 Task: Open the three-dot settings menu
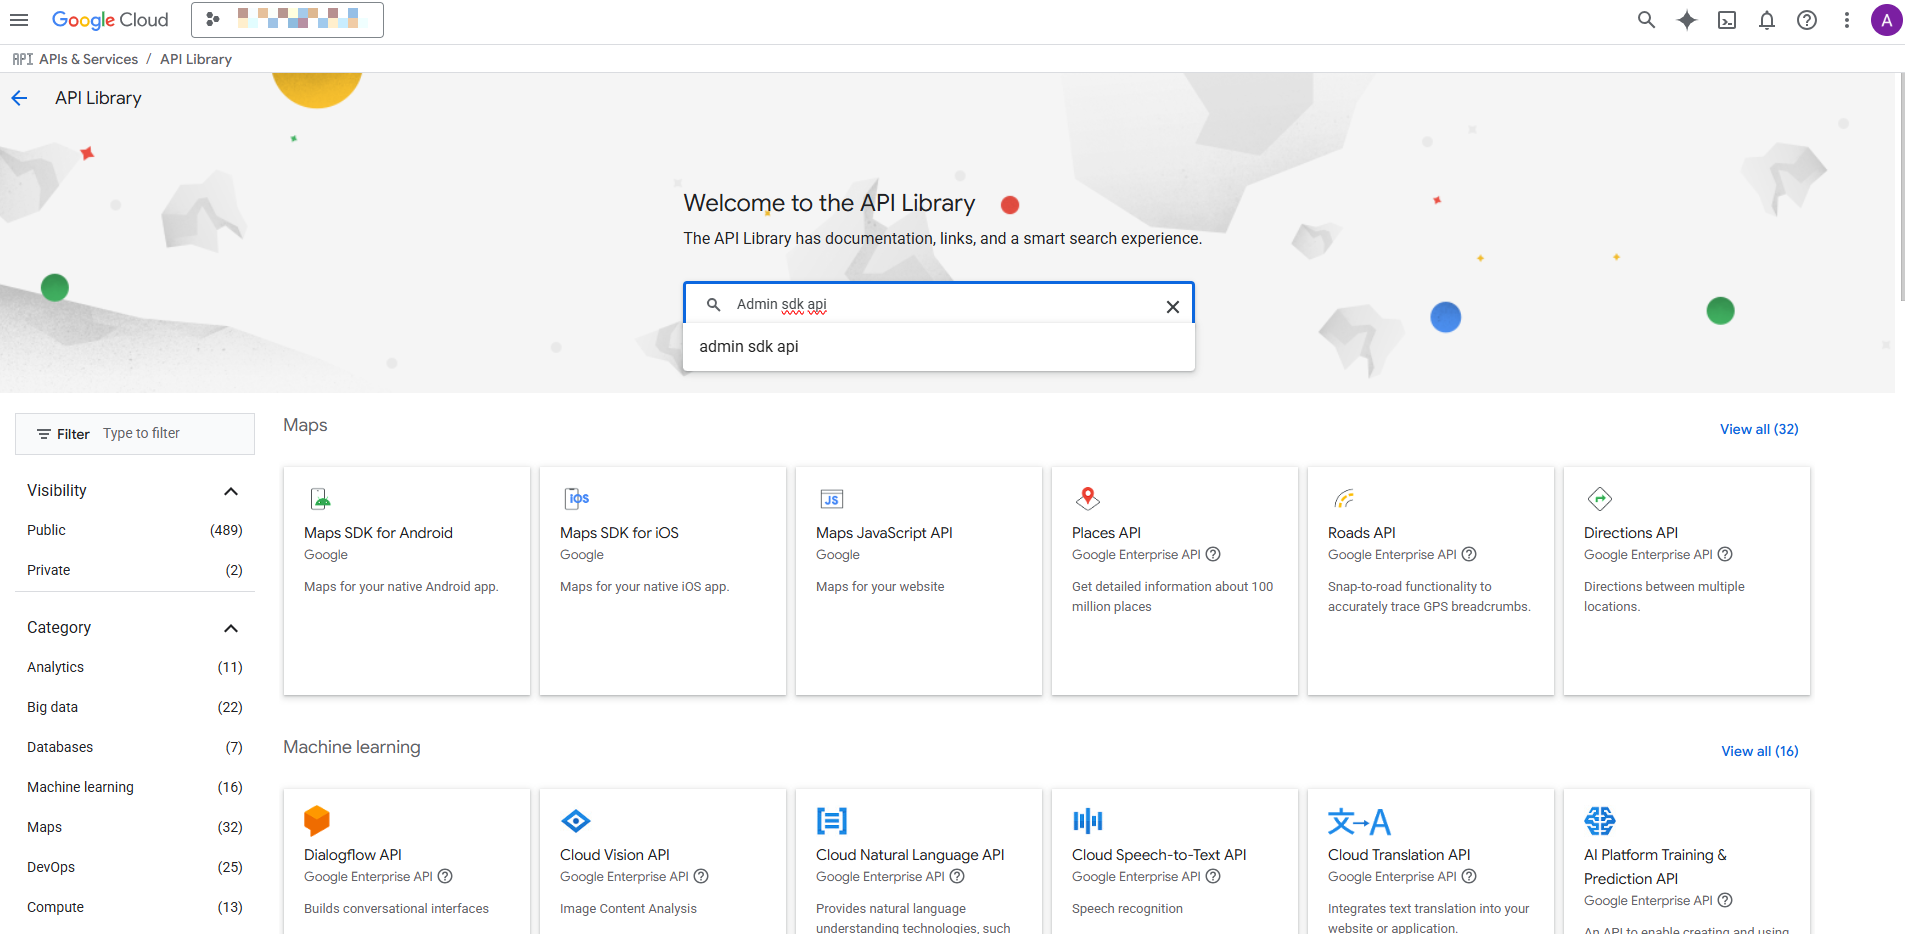point(1847,20)
